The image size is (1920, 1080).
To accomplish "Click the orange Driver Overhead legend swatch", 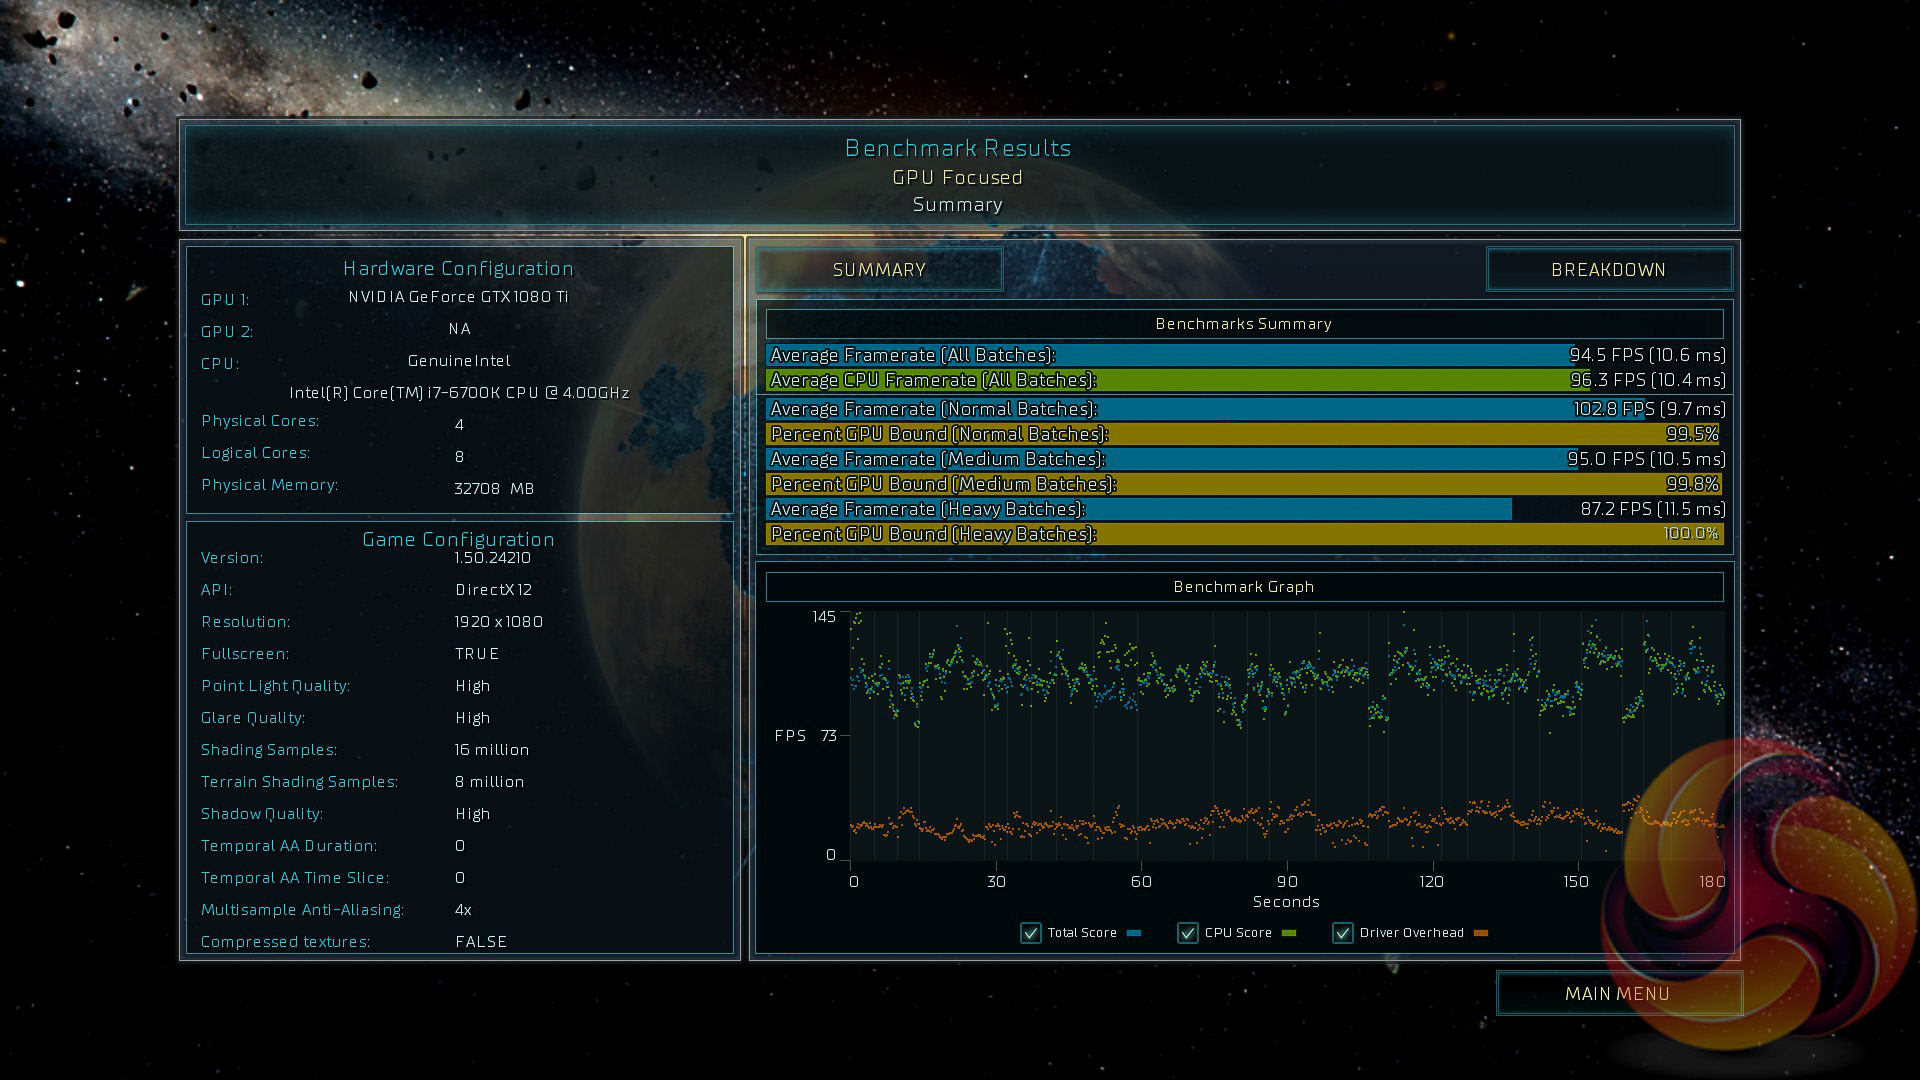I will 1481,933.
